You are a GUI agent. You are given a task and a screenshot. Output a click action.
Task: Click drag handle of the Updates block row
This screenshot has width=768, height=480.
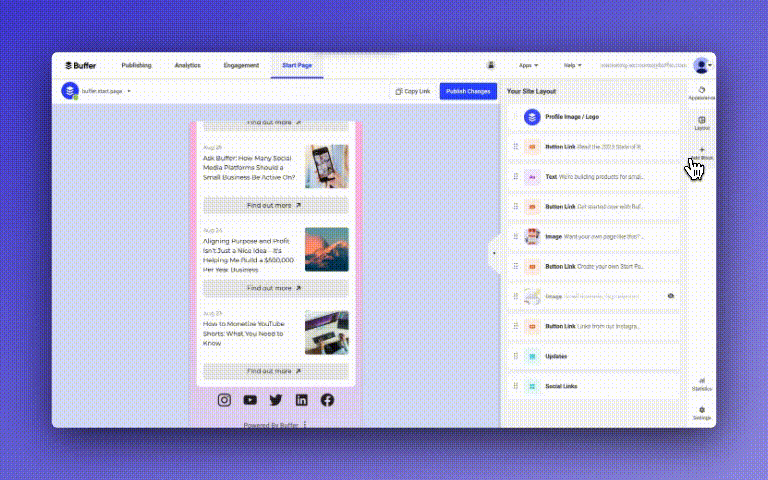[x=516, y=356]
